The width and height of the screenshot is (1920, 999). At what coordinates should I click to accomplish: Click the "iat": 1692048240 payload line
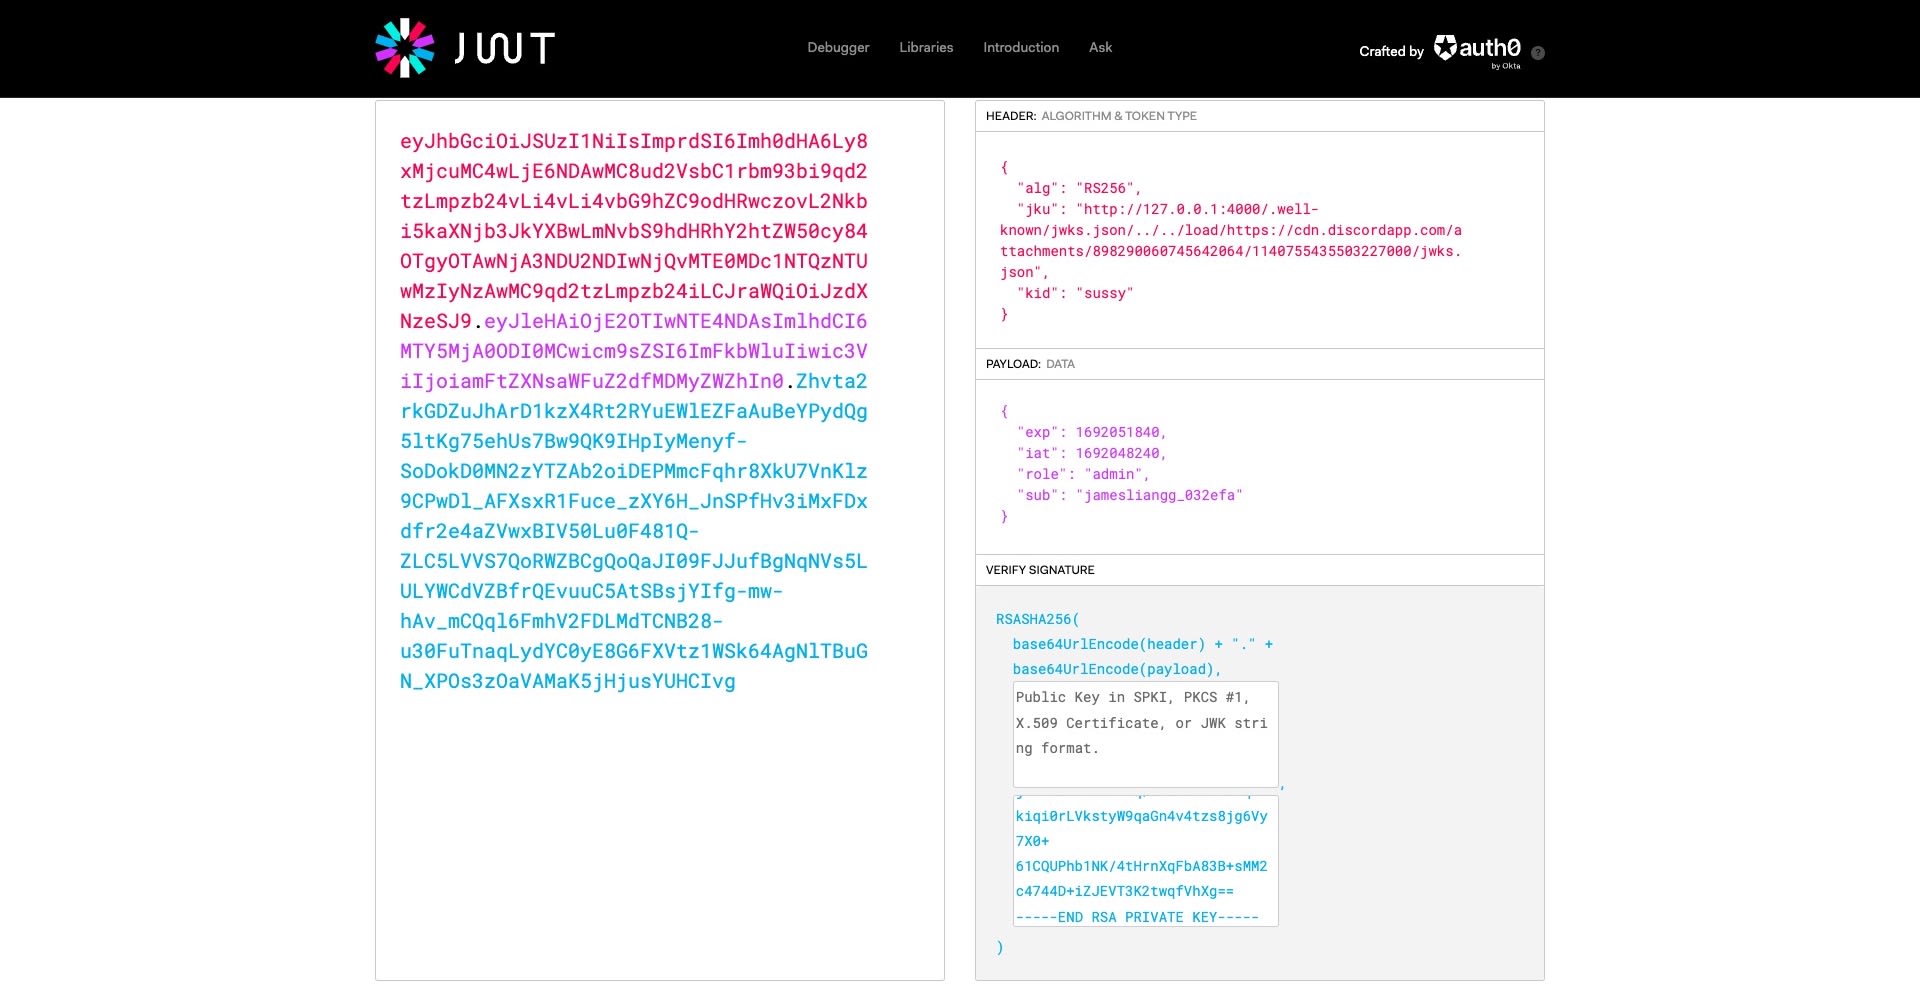[1092, 453]
